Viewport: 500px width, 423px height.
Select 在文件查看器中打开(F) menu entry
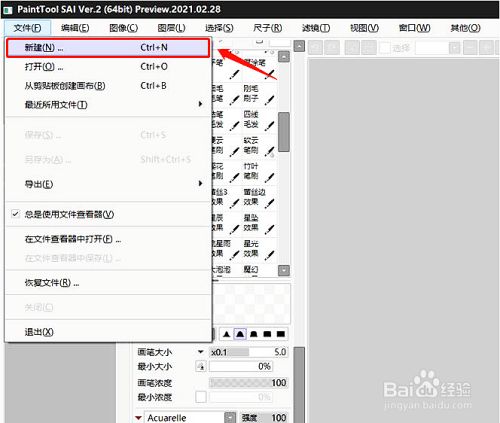(108, 239)
